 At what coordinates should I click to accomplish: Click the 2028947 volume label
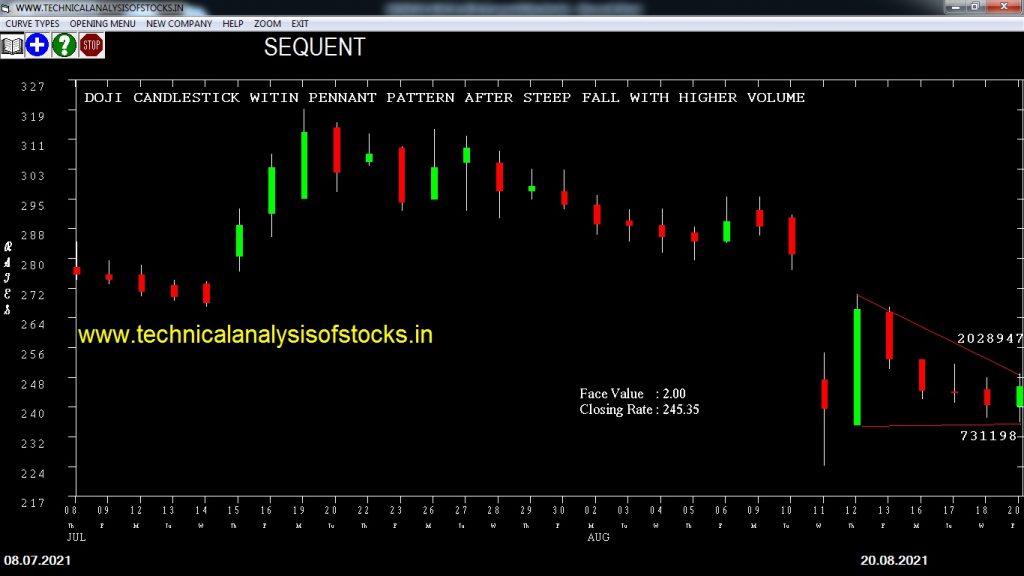[989, 339]
